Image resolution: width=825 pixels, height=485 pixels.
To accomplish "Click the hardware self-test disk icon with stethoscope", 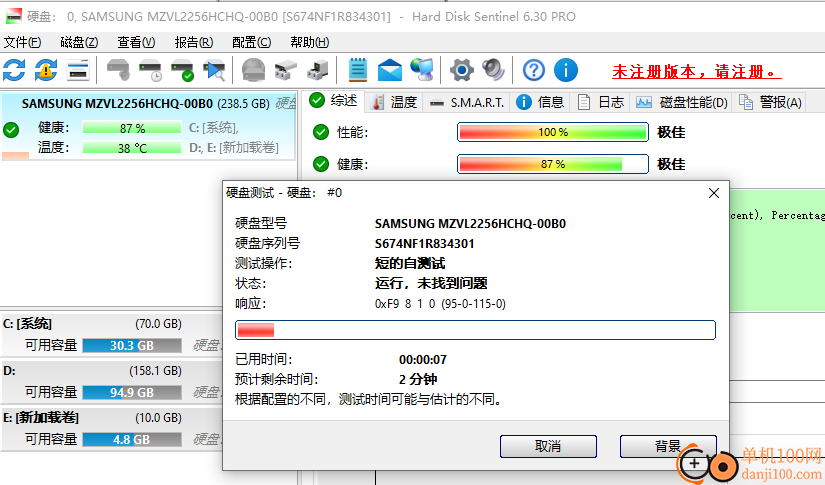I will (118, 70).
